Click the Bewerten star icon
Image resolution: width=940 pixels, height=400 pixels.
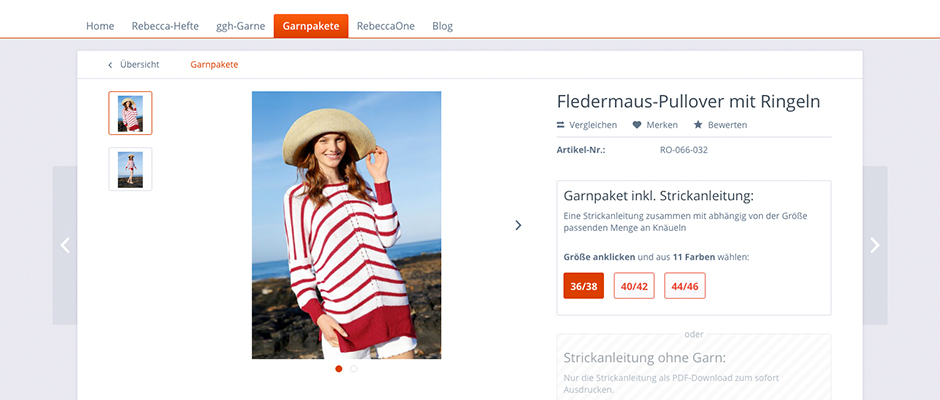[x=698, y=125]
